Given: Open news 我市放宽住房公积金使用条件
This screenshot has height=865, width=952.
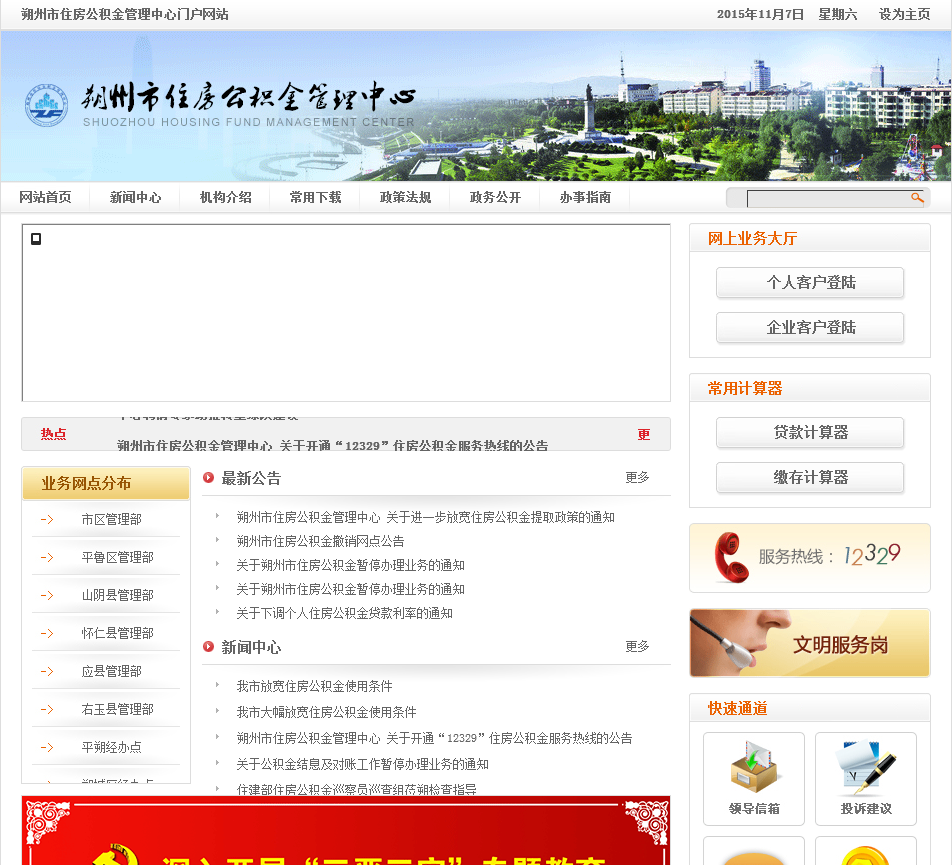Looking at the screenshot, I should click(314, 686).
